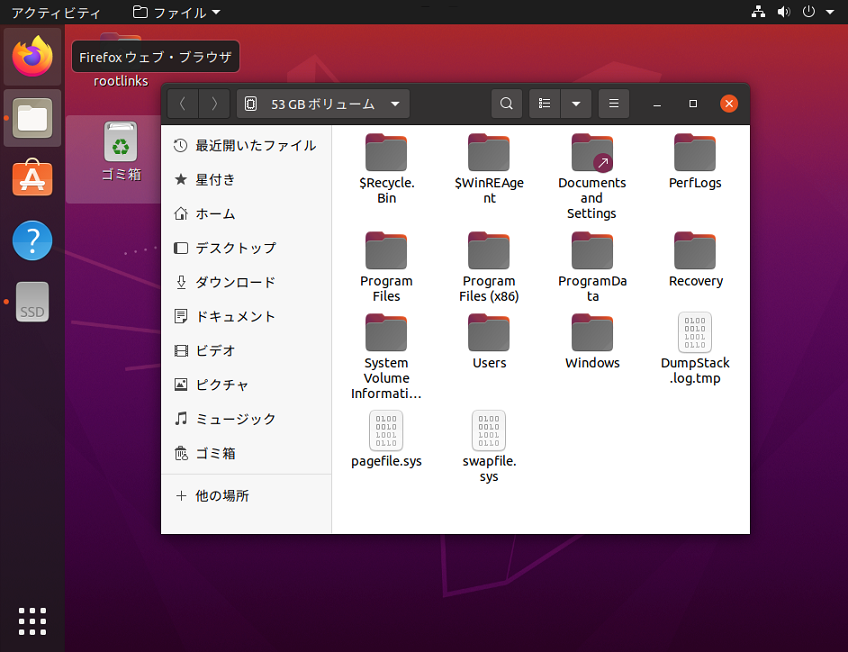This screenshot has height=652, width=848.
Task: Close the Files window
Action: [x=729, y=103]
